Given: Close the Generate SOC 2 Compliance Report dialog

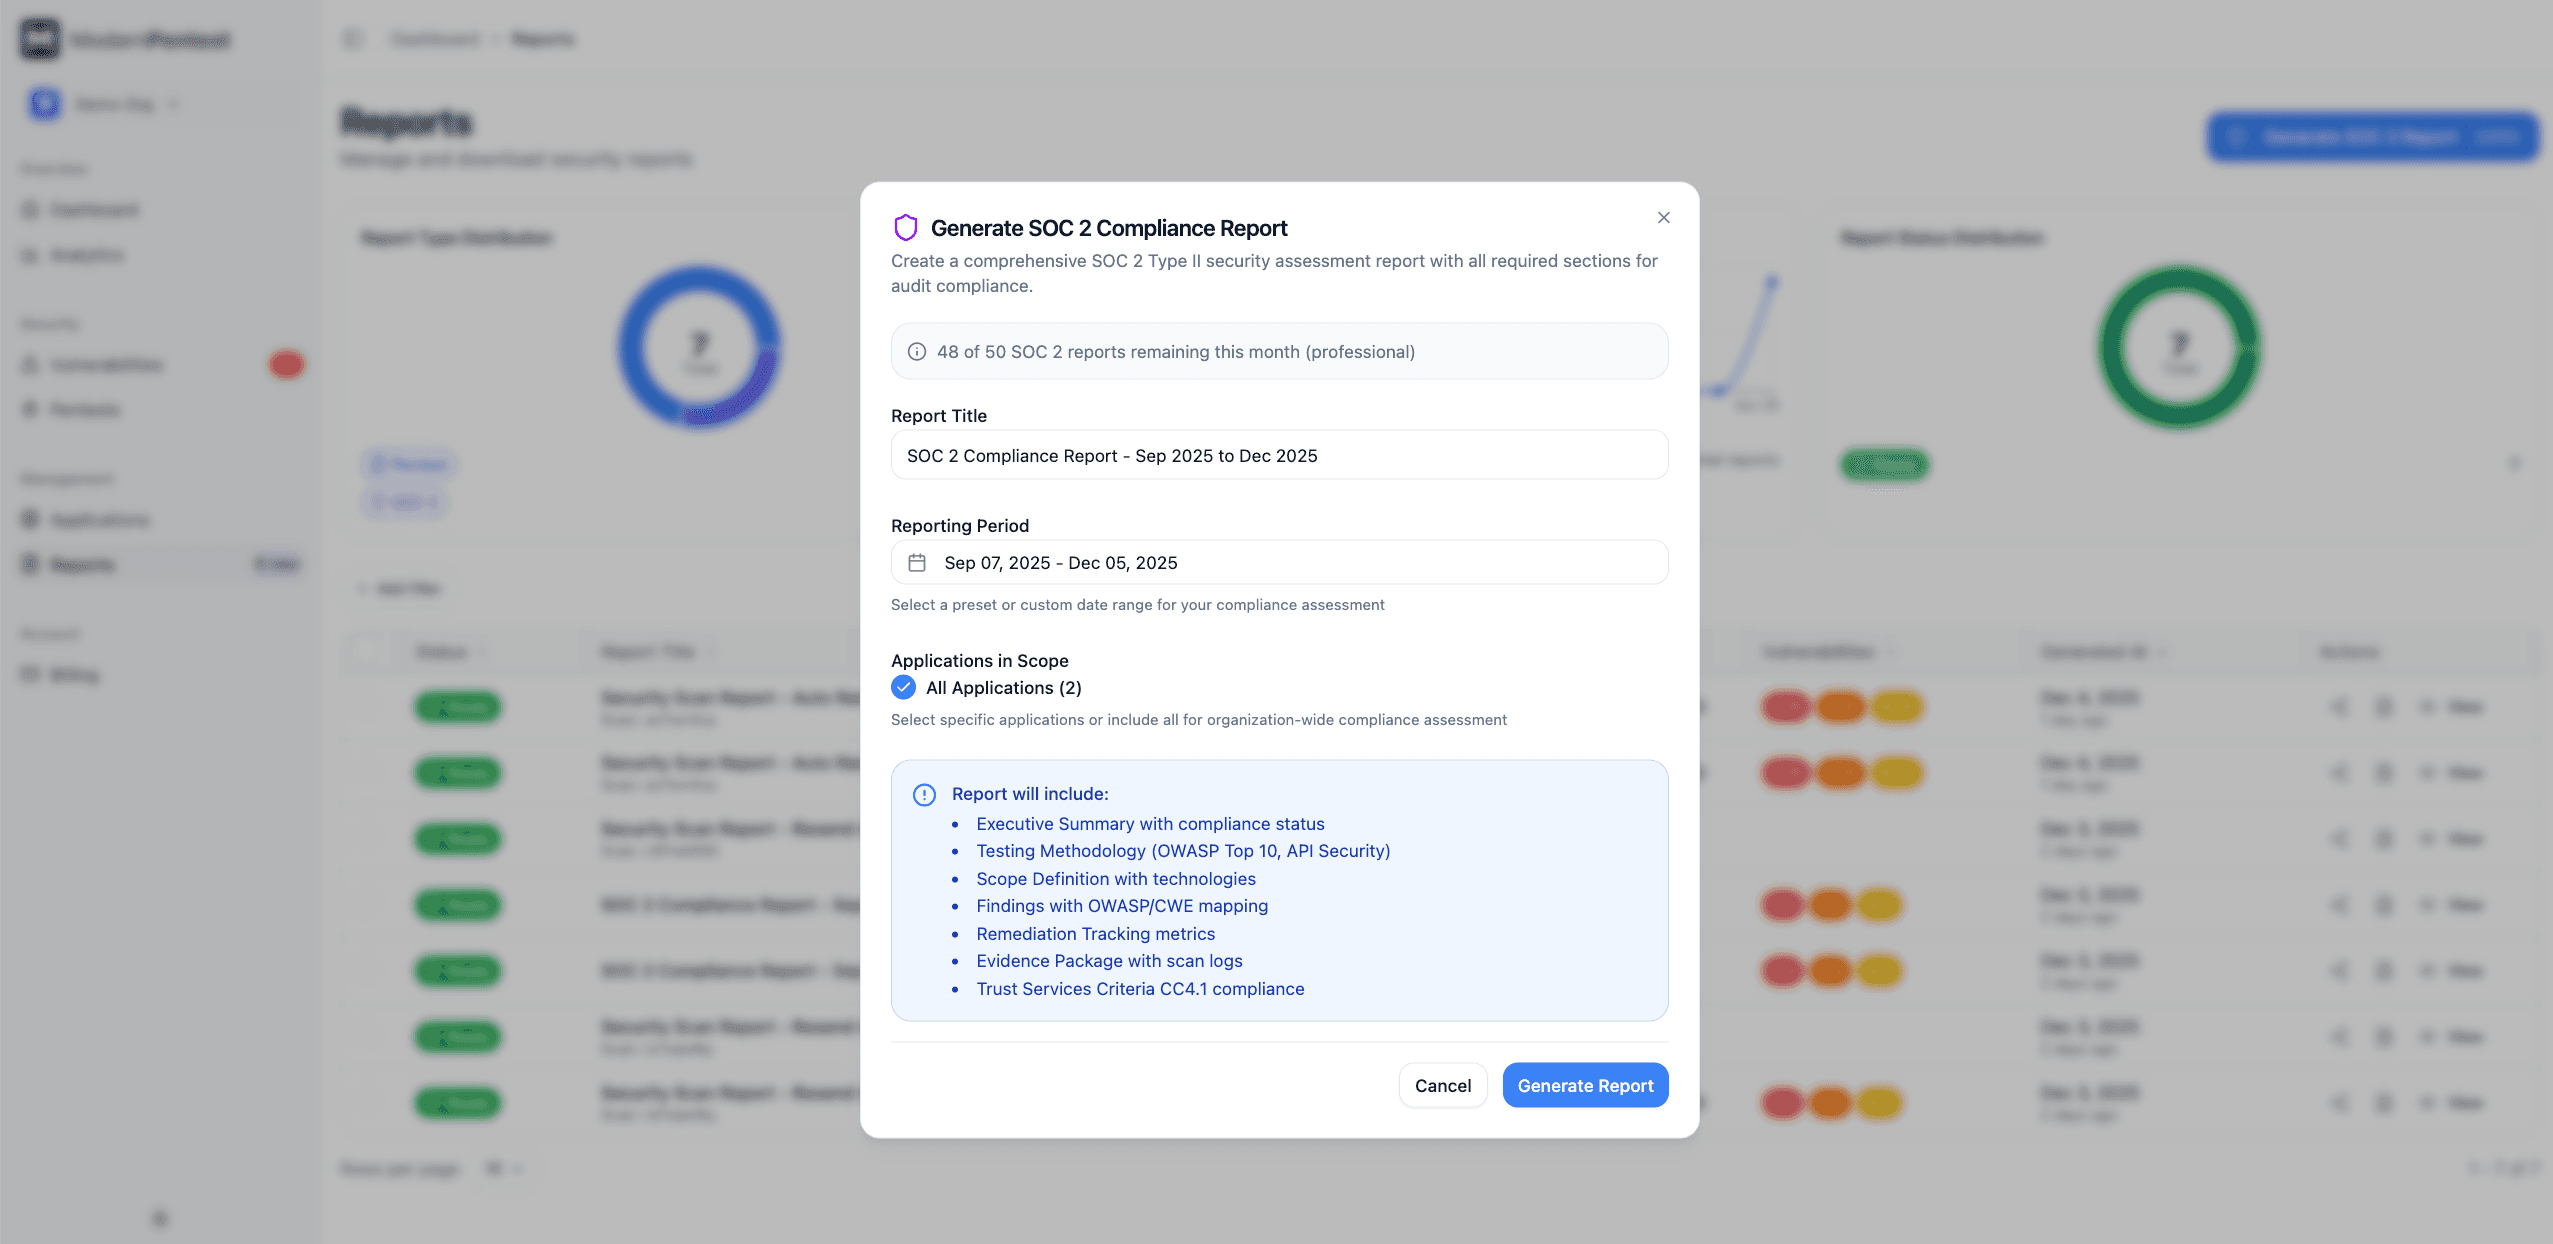Looking at the screenshot, I should coord(1663,218).
